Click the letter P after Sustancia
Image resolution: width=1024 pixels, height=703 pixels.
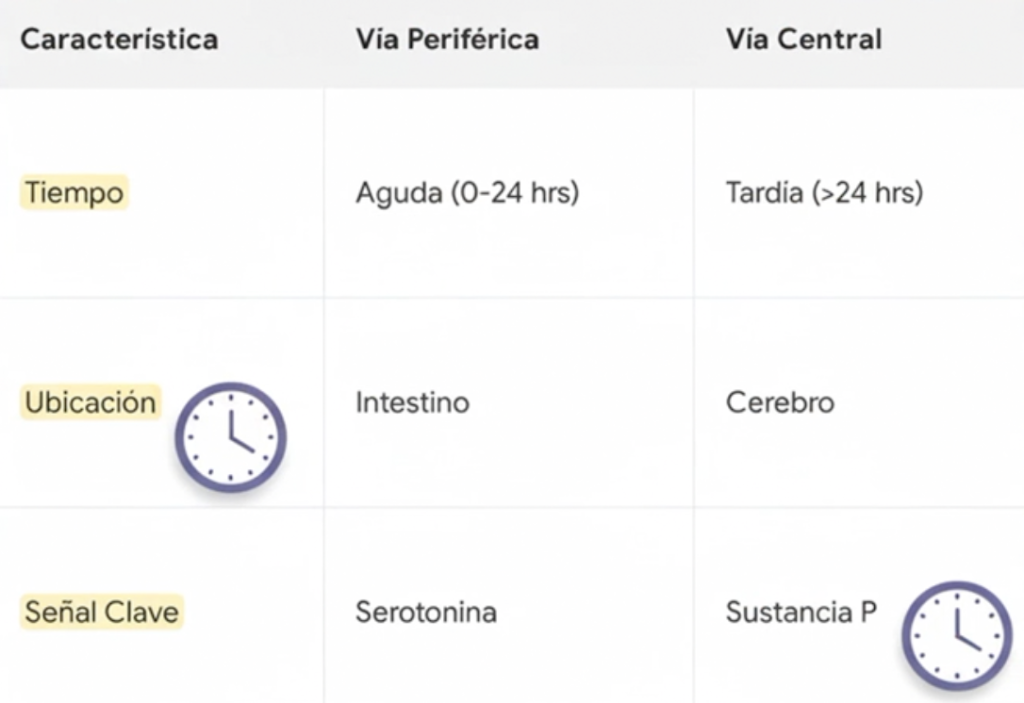click(x=868, y=612)
